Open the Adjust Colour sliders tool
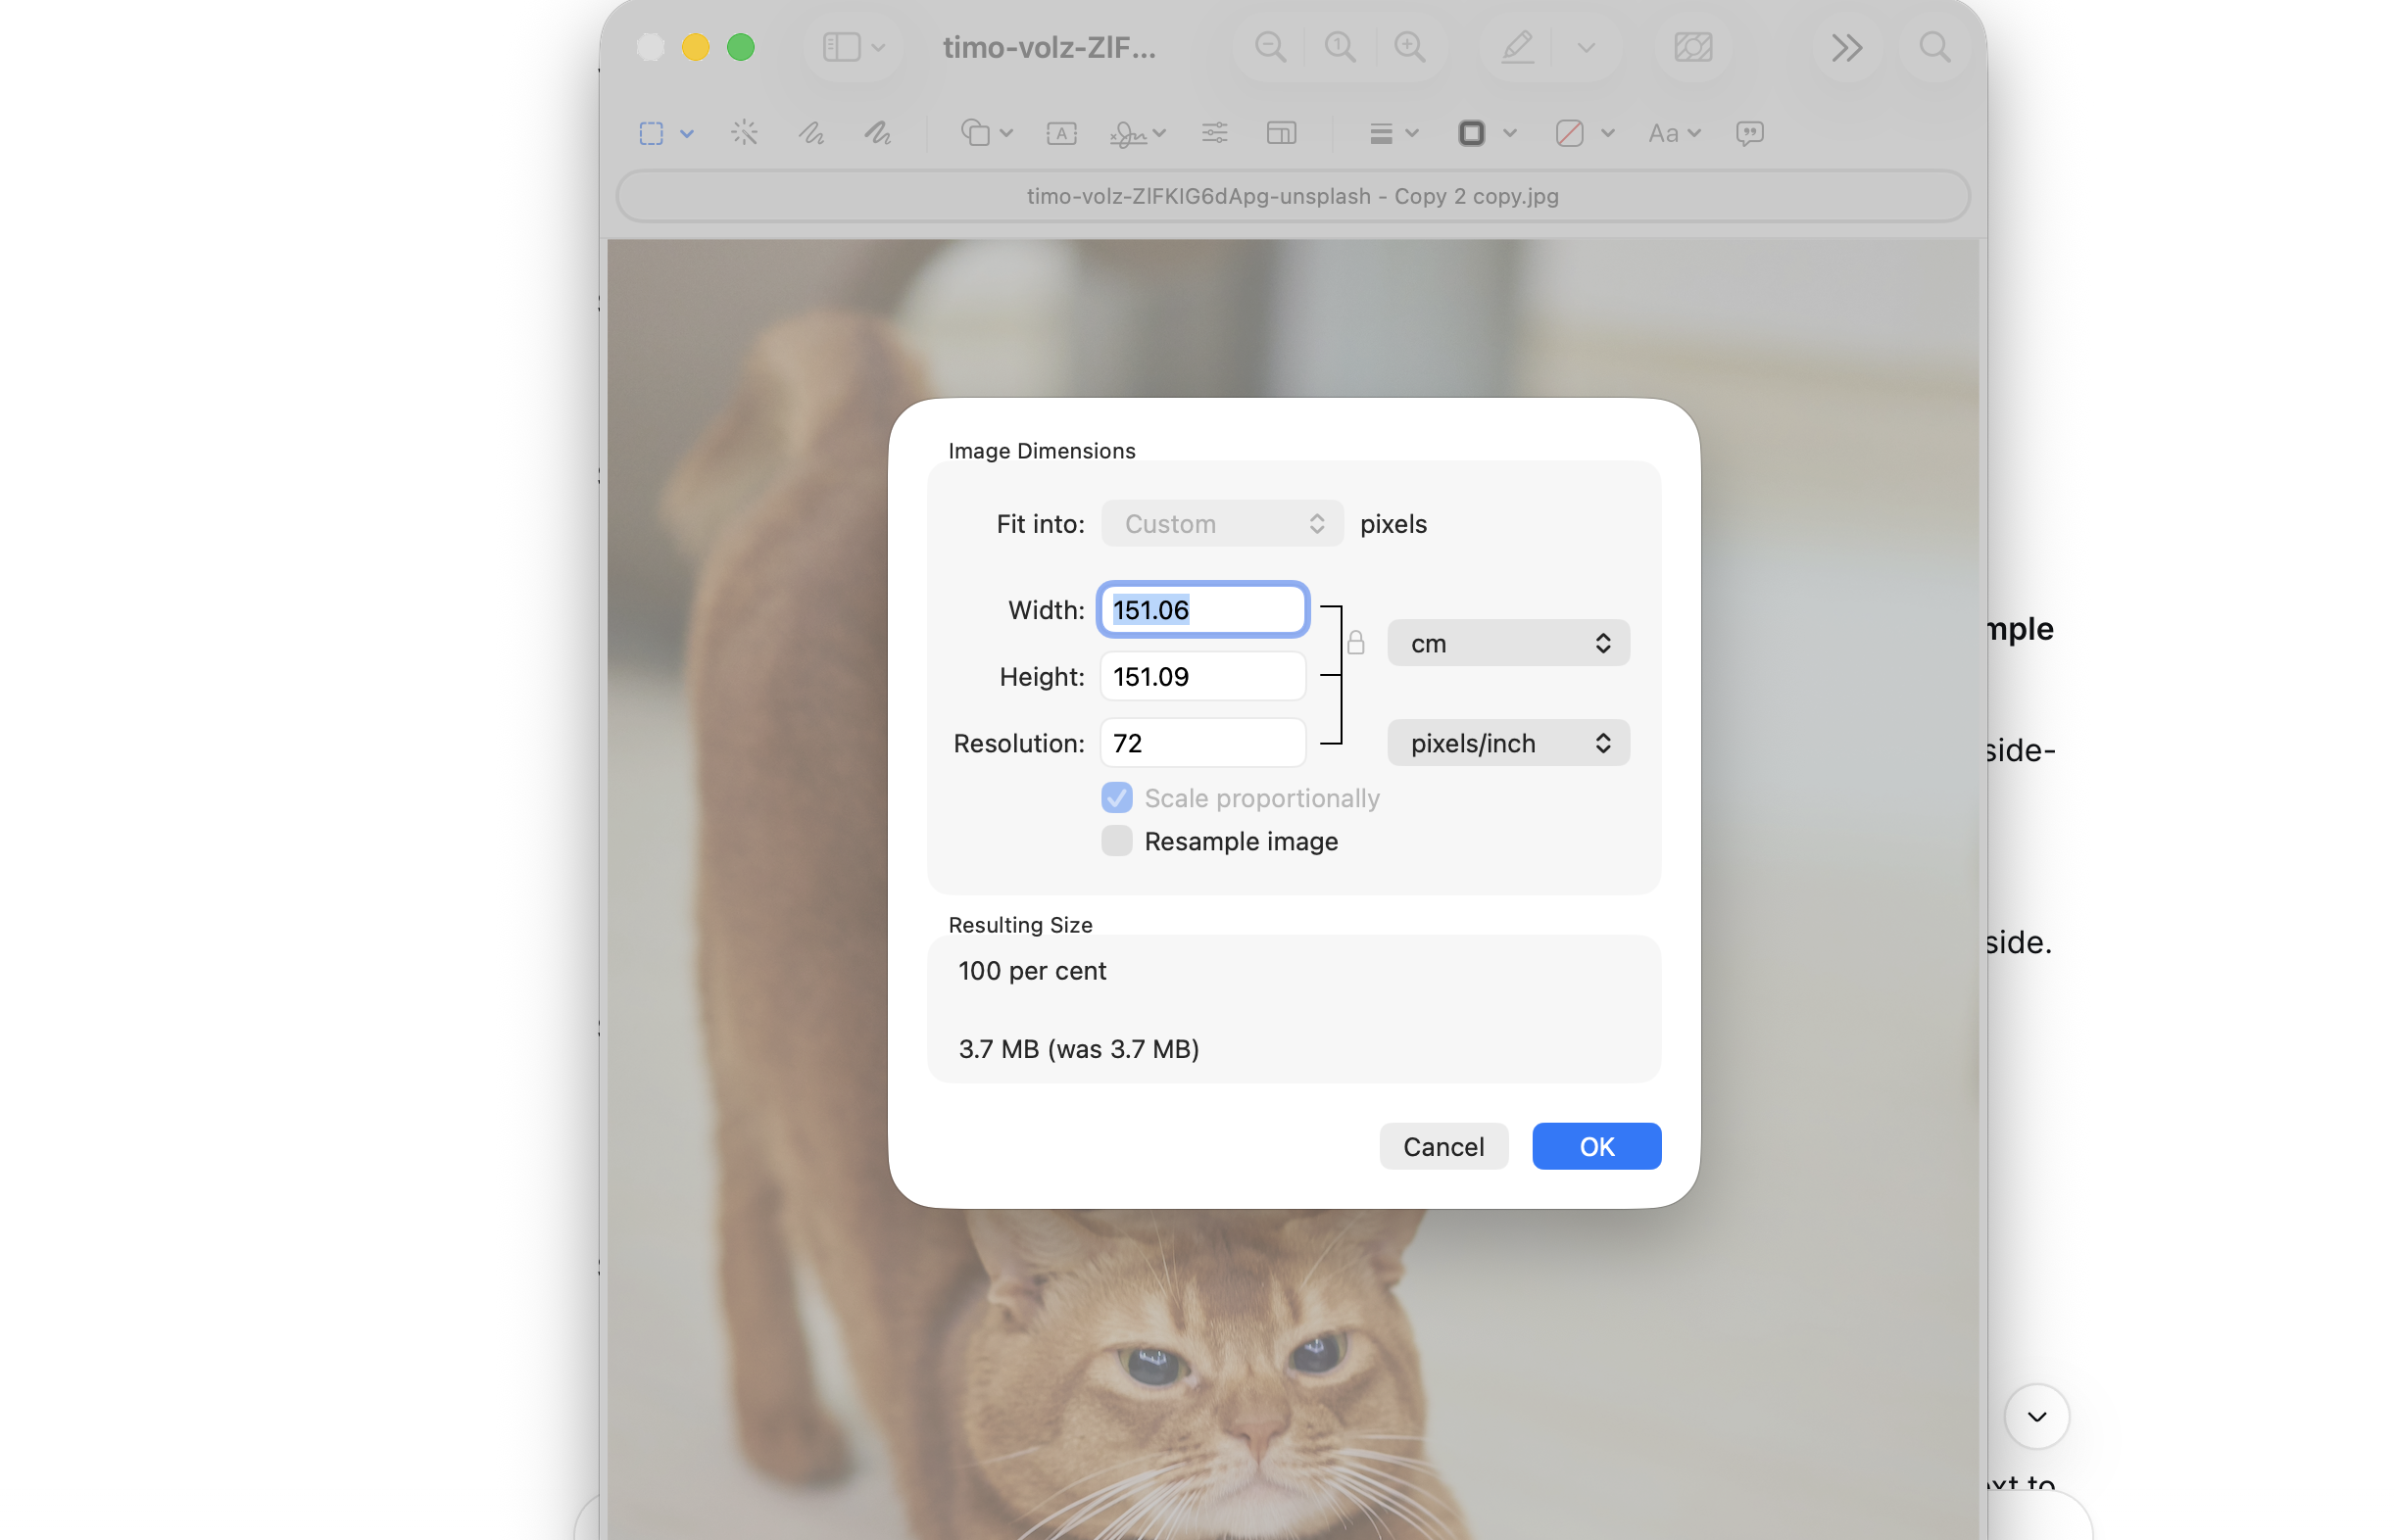2395x1540 pixels. coord(1214,133)
